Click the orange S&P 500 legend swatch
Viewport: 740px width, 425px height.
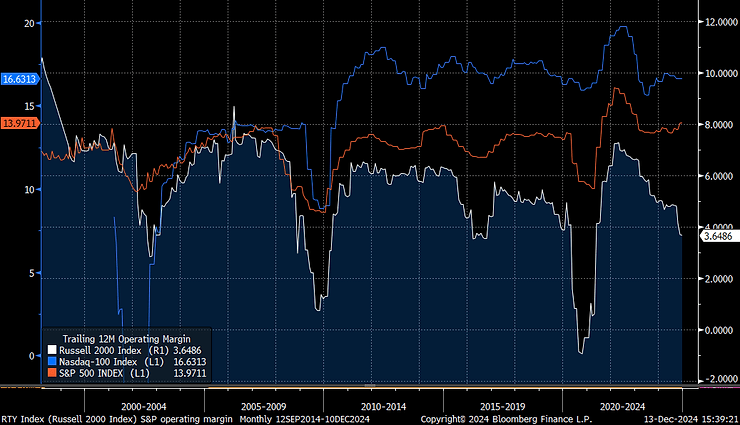[52, 373]
